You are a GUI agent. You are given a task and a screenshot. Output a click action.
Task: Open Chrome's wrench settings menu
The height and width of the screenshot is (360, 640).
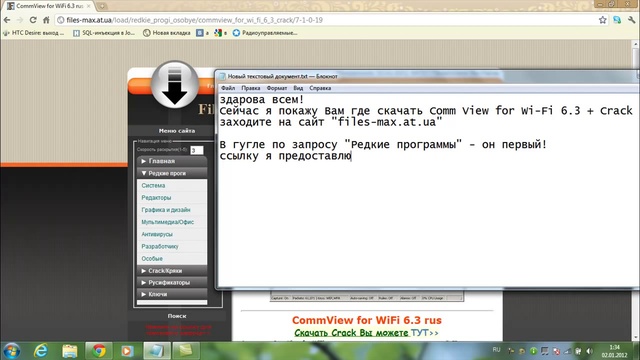631,20
